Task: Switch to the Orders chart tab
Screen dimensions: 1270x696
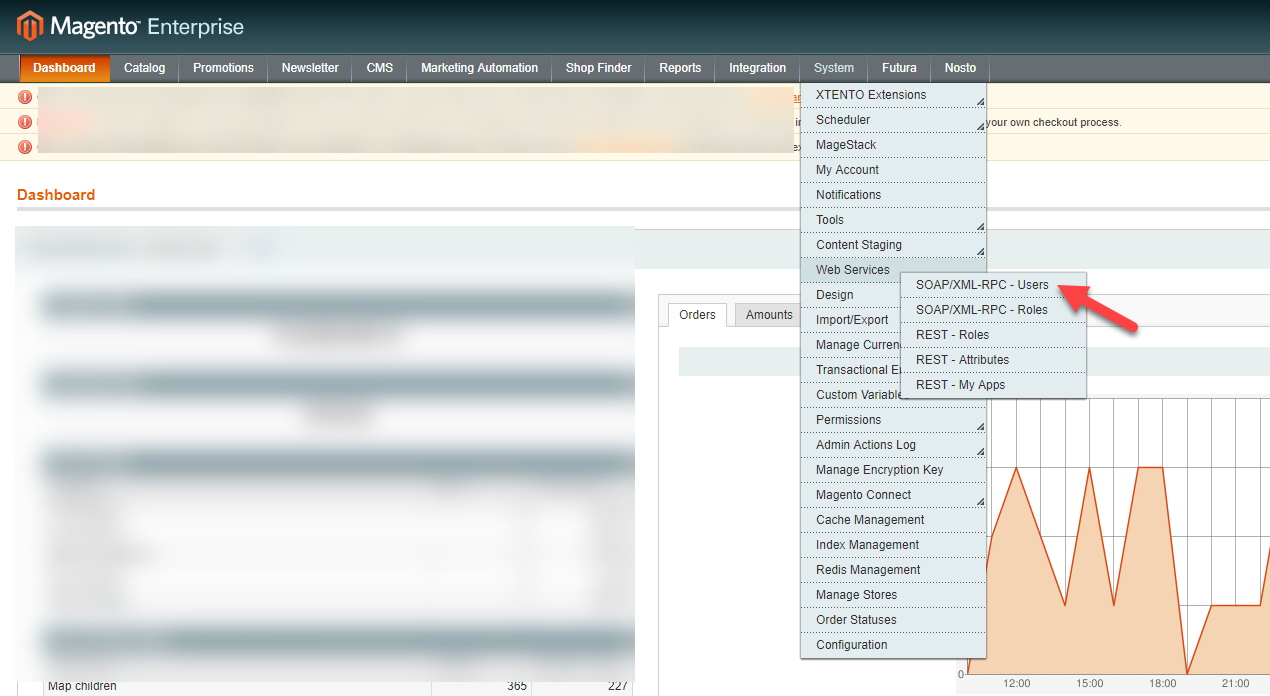Action: [697, 315]
